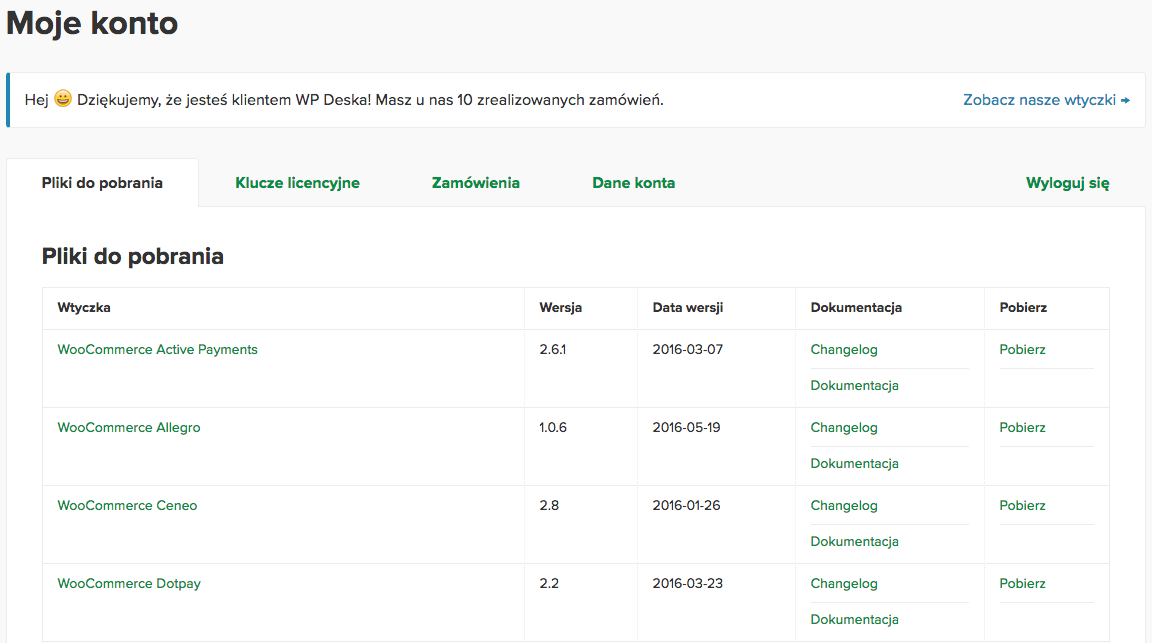Open Dokumentacja for WooCommerce Active Payments

(x=854, y=386)
